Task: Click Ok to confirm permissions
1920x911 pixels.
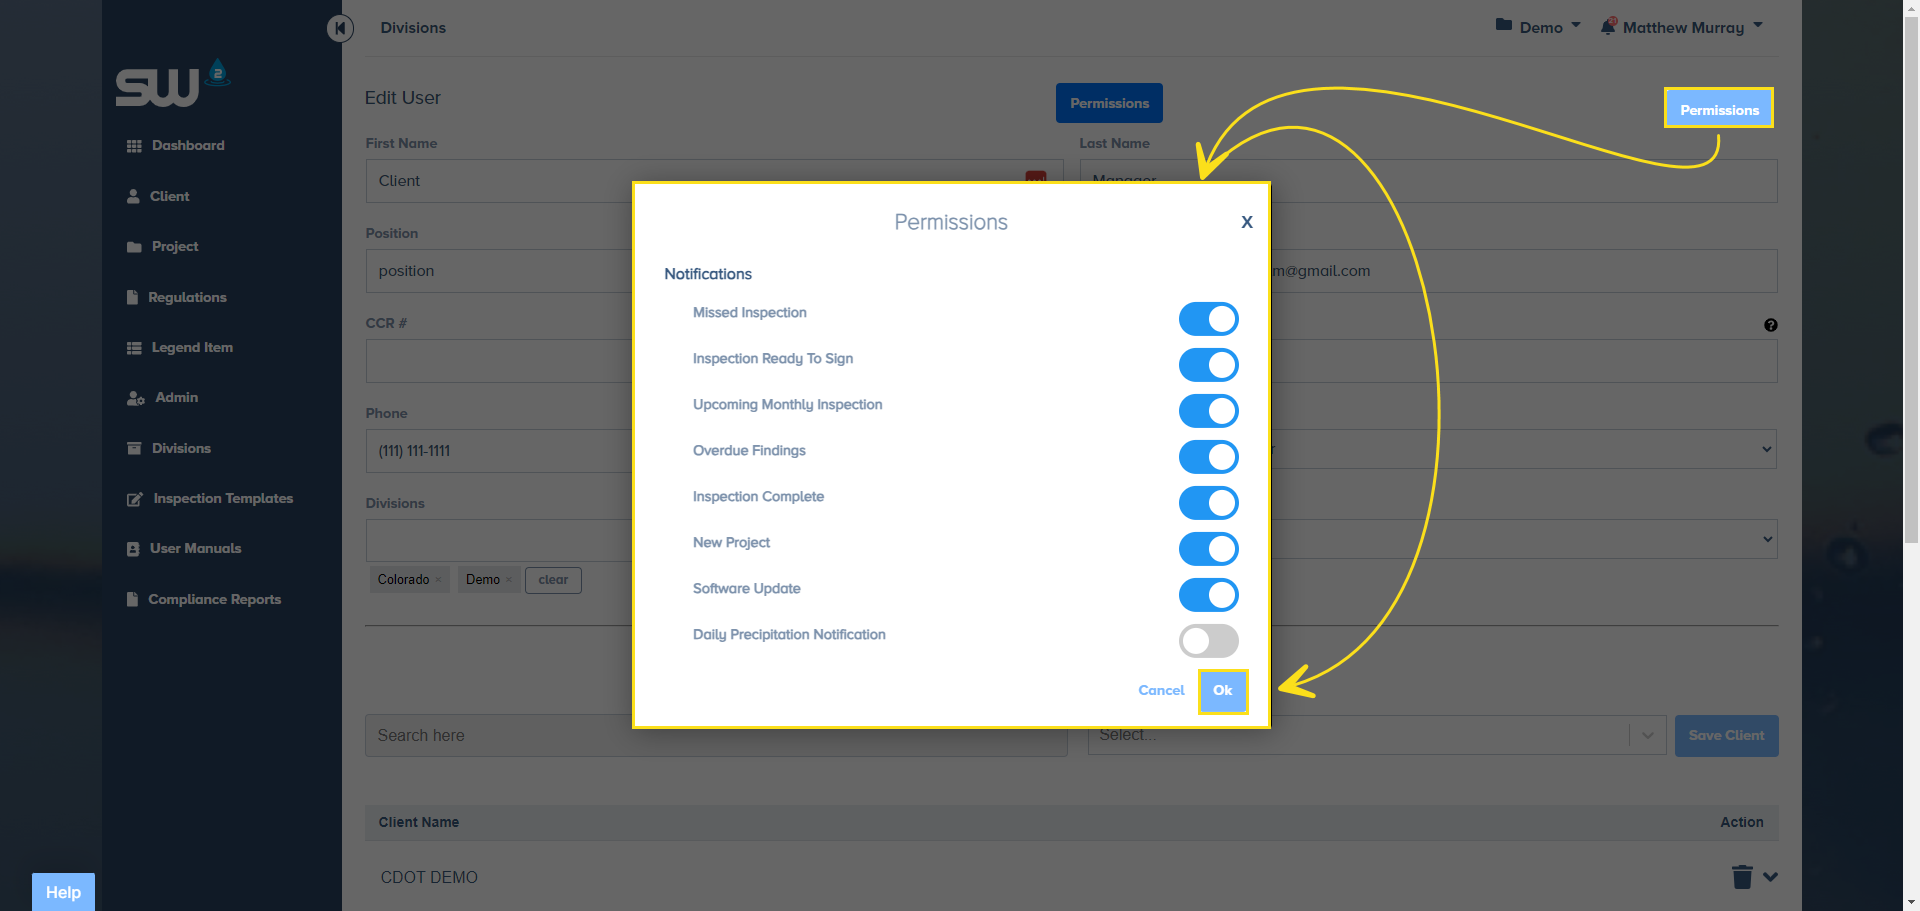Action: 1223,691
